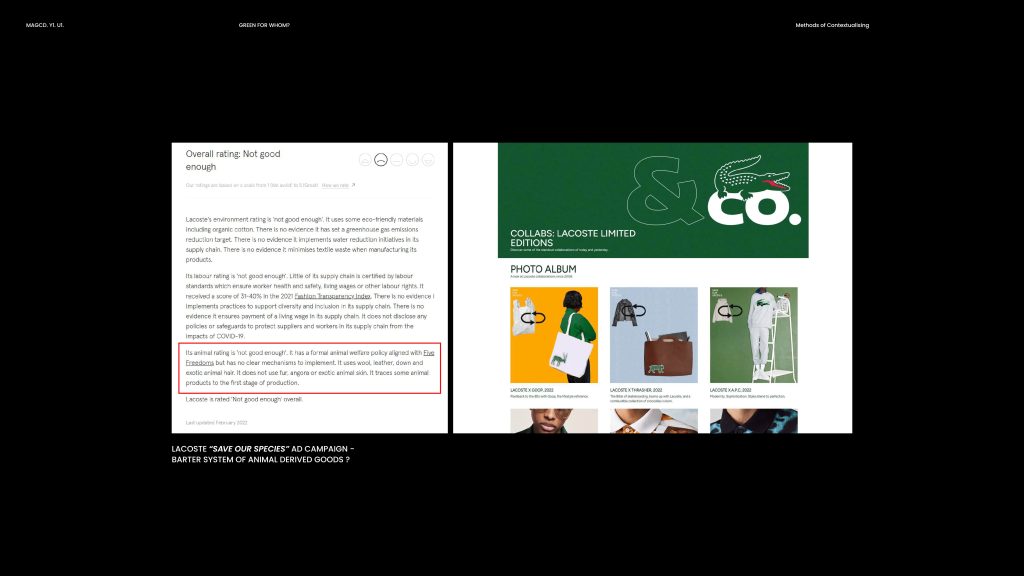Click the 'LACOSTE X THRASHER, 2022' caption

click(636, 390)
